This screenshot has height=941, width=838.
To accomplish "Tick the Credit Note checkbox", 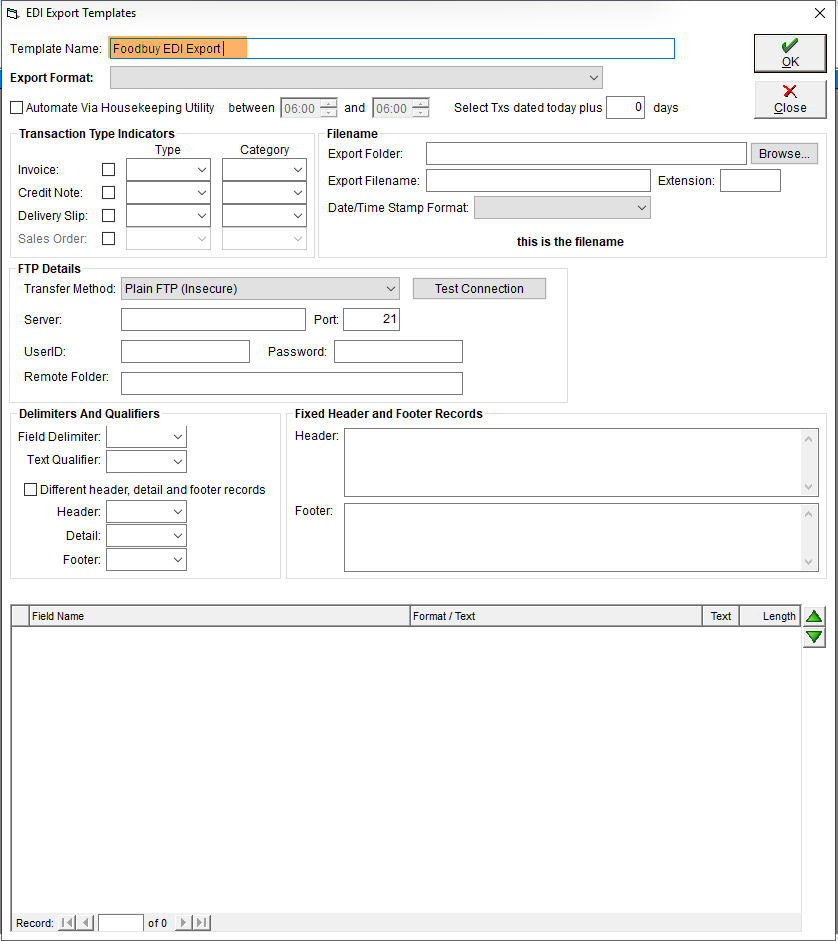I will tap(109, 193).
